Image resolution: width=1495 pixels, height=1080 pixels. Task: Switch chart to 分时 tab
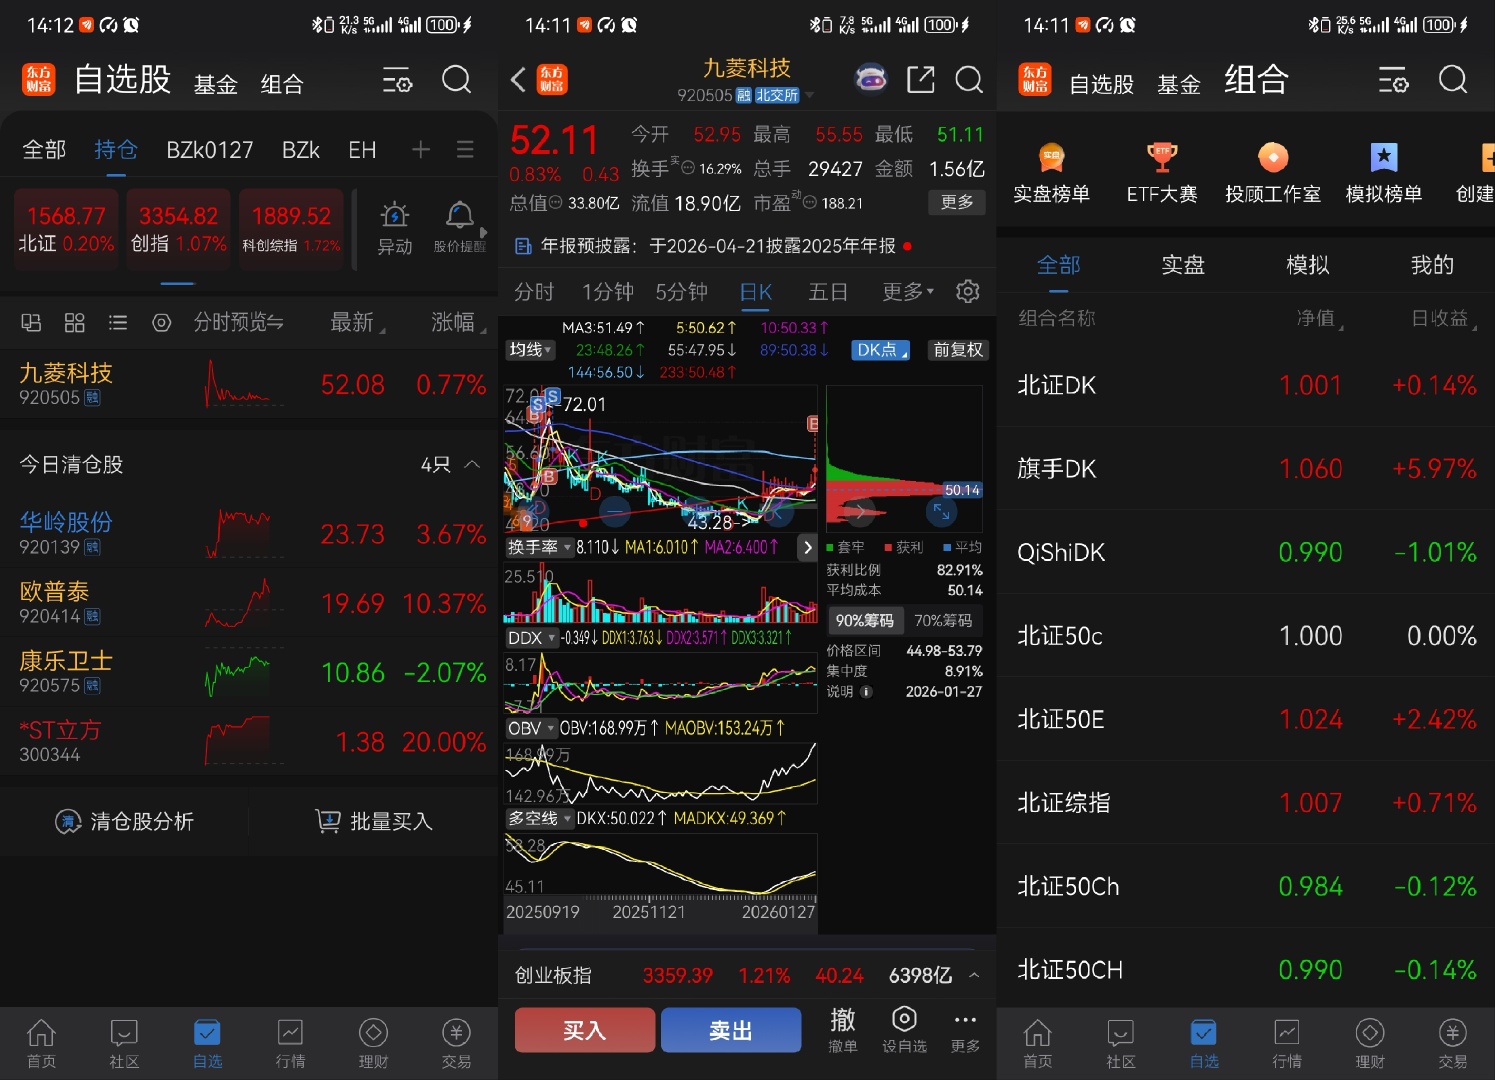point(534,291)
